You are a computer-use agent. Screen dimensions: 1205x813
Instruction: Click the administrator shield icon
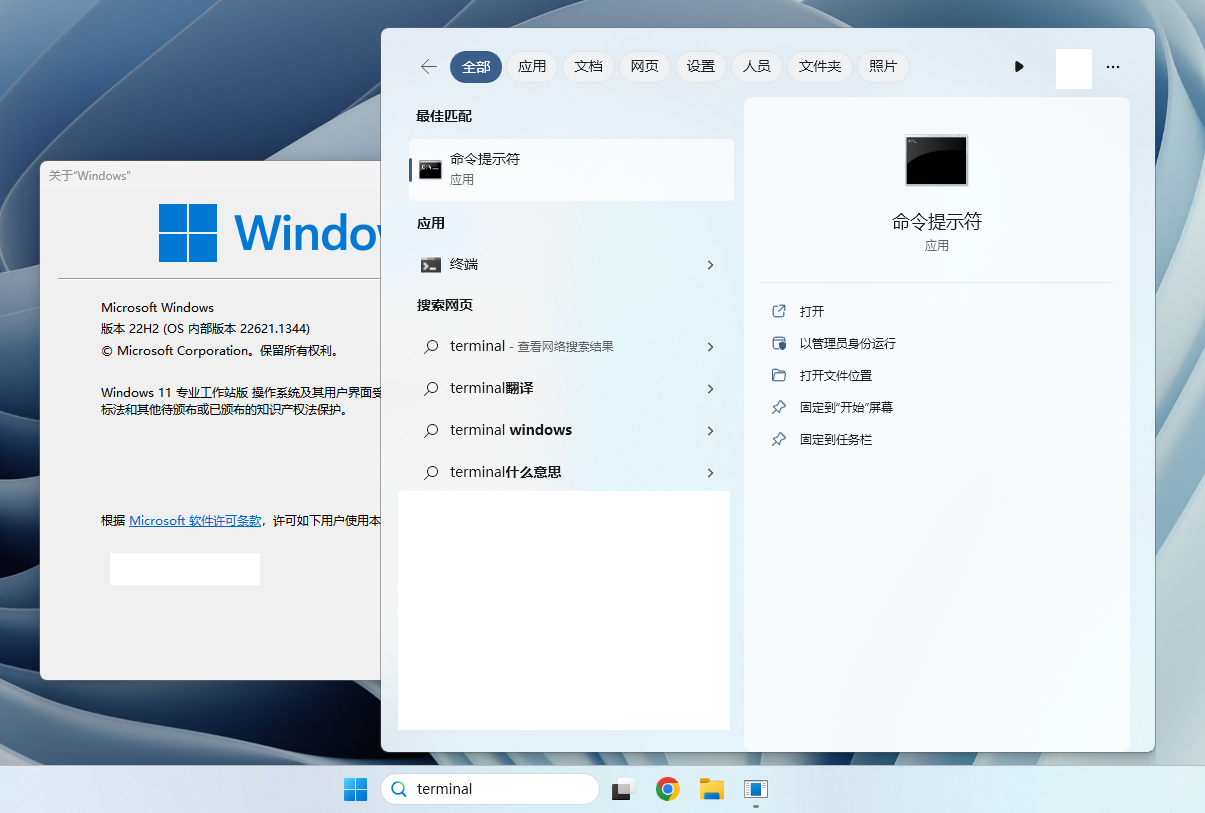[x=779, y=344]
